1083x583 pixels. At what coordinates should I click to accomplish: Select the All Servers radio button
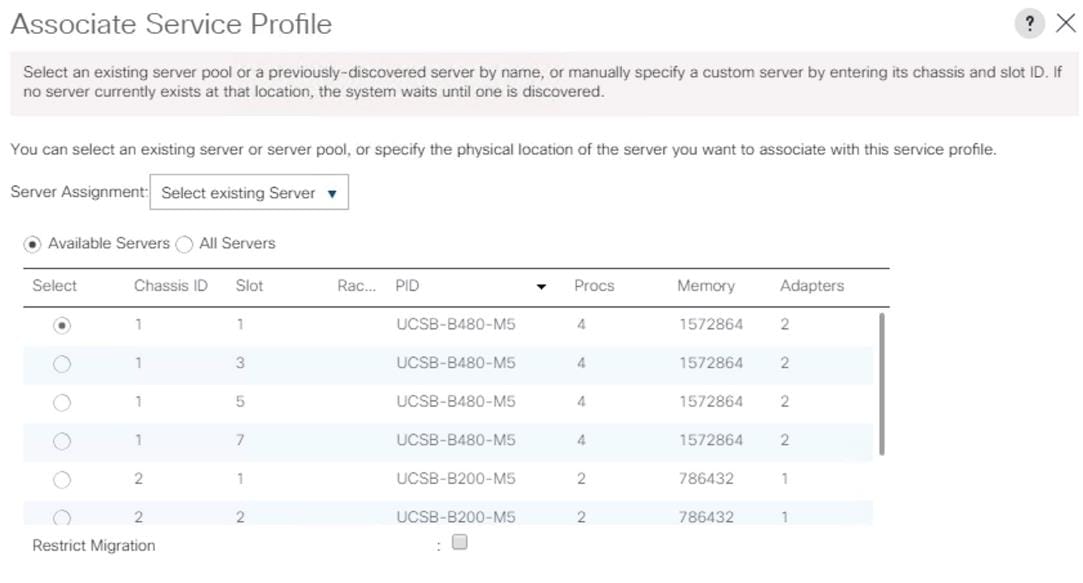[x=184, y=244]
